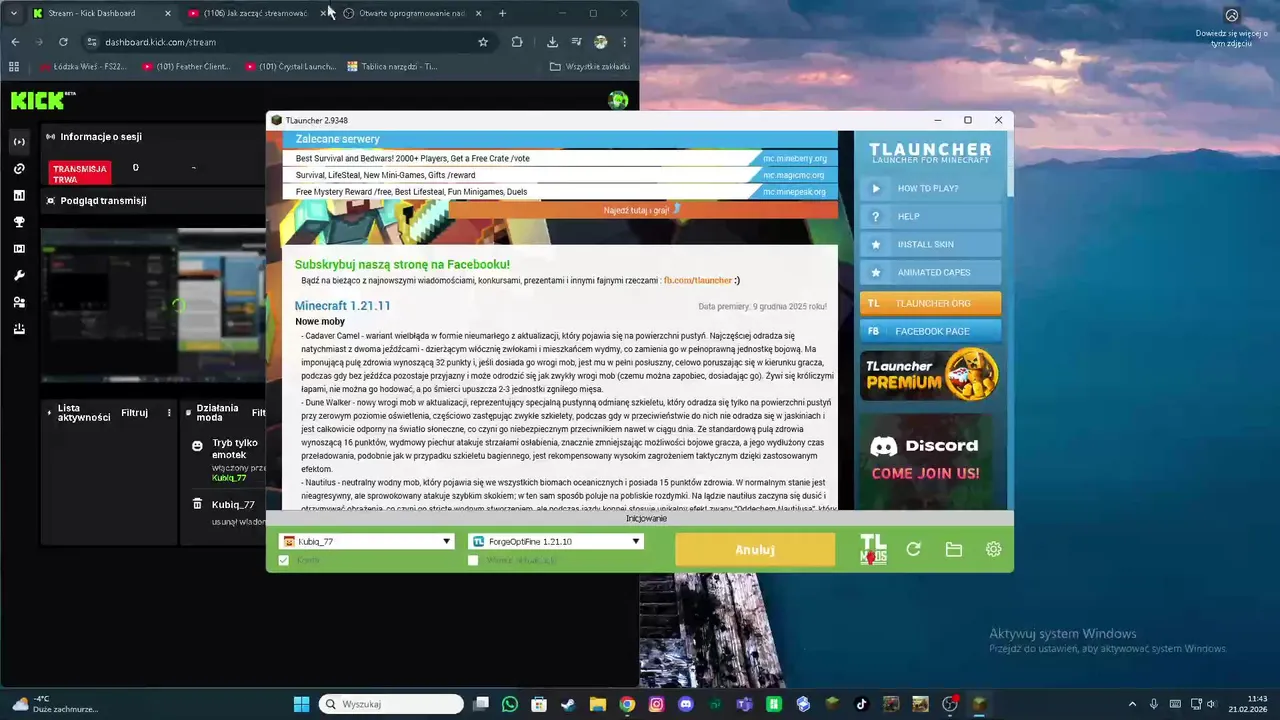This screenshot has height=720, width=1280.
Task: Open Windows Start menu
Action: click(x=301, y=704)
